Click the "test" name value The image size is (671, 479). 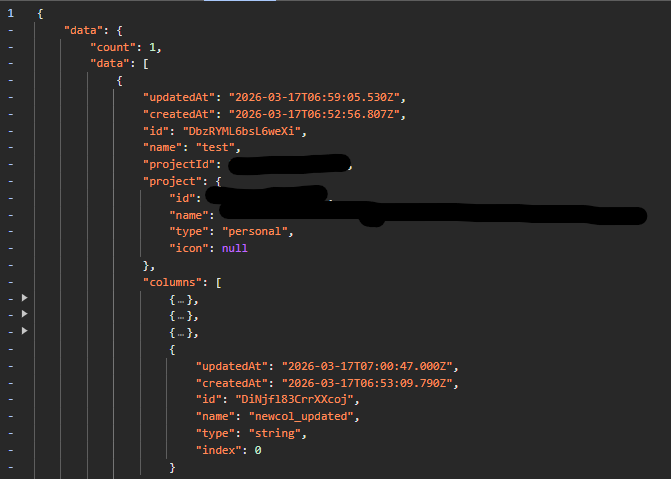point(215,148)
